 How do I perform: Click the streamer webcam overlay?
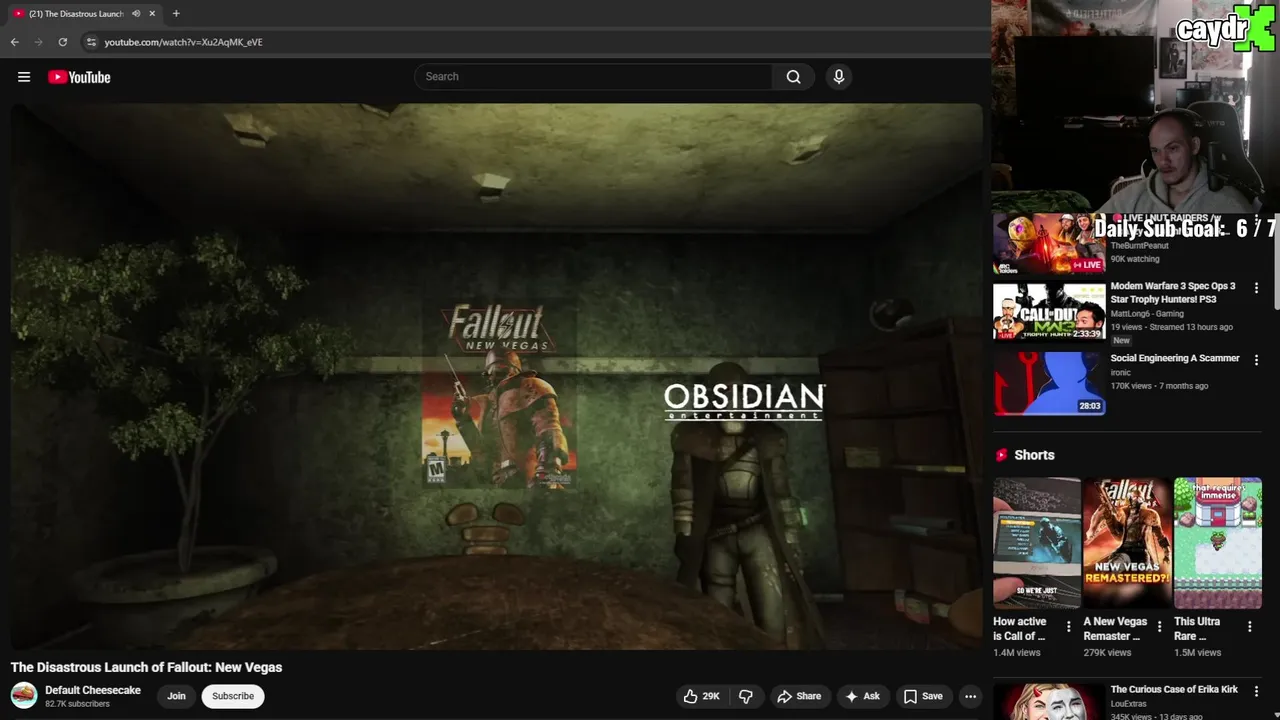point(1135,105)
